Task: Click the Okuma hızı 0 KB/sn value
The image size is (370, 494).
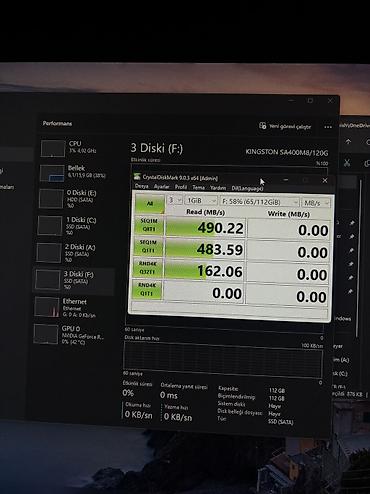Action: [x=138, y=414]
